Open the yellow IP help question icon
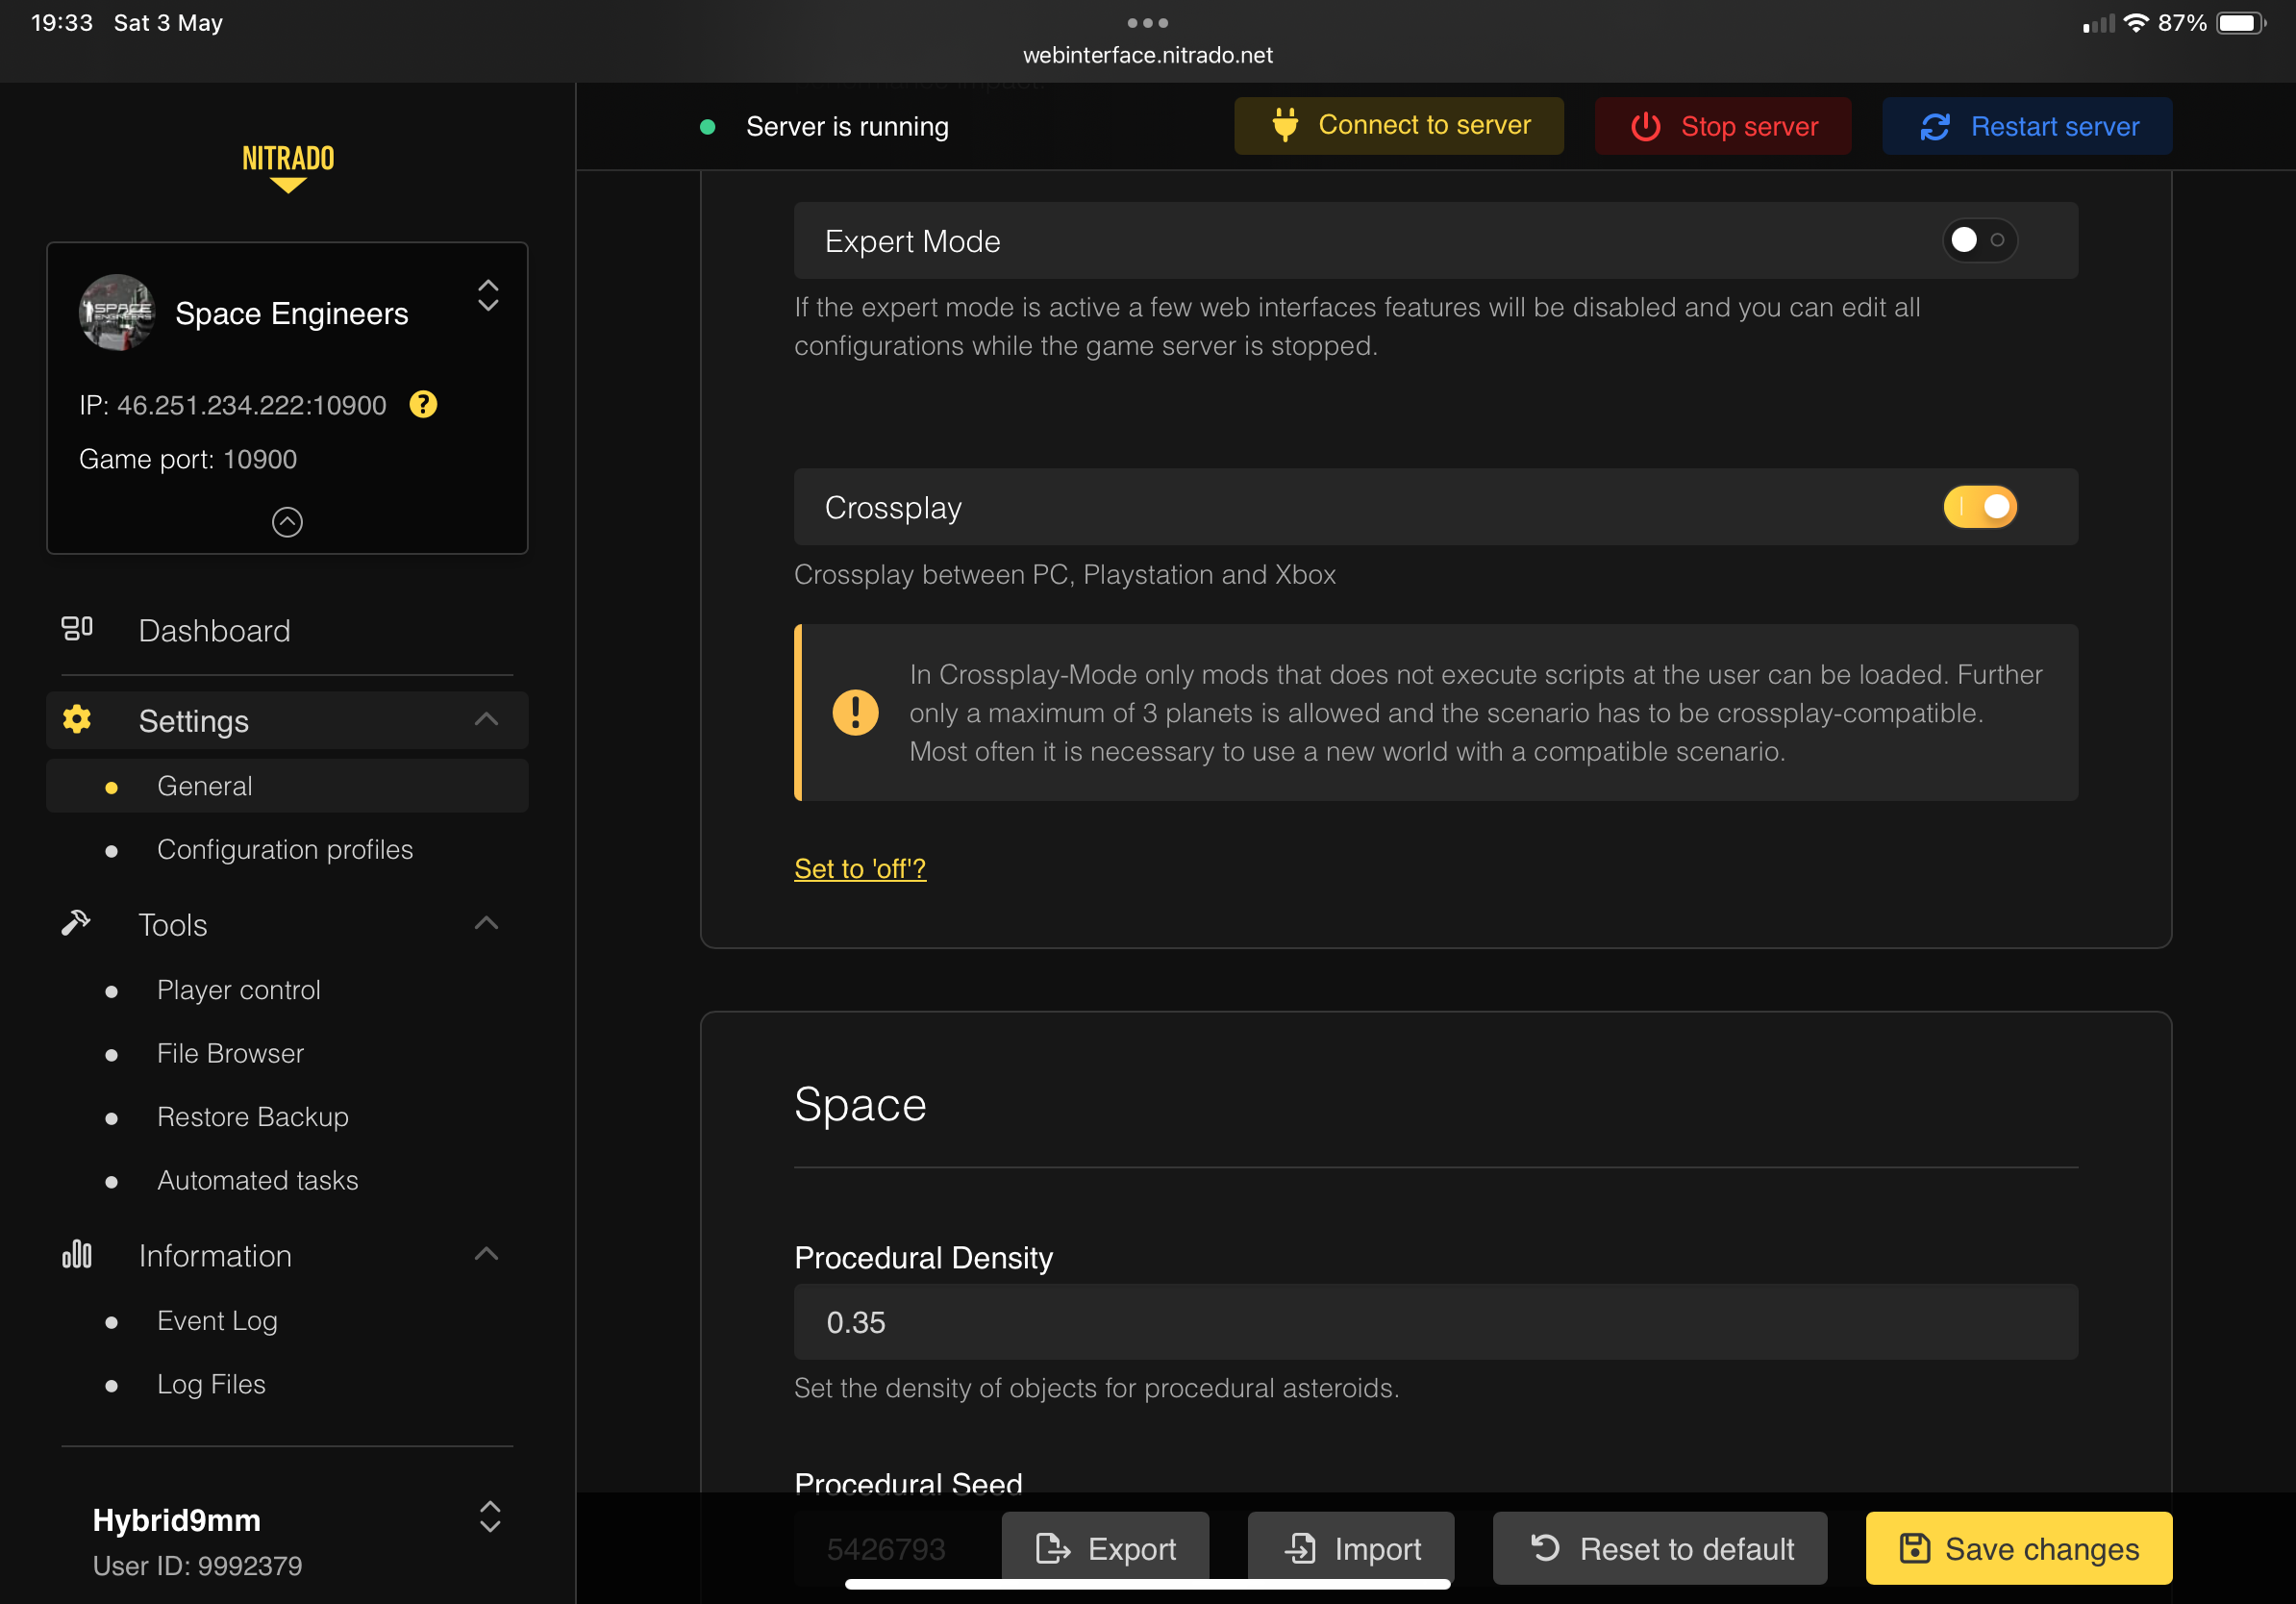The width and height of the screenshot is (2296, 1604). pyautogui.click(x=423, y=404)
